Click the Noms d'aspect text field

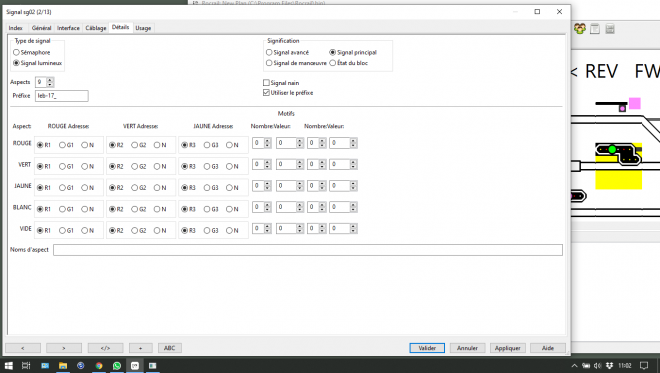click(x=308, y=250)
